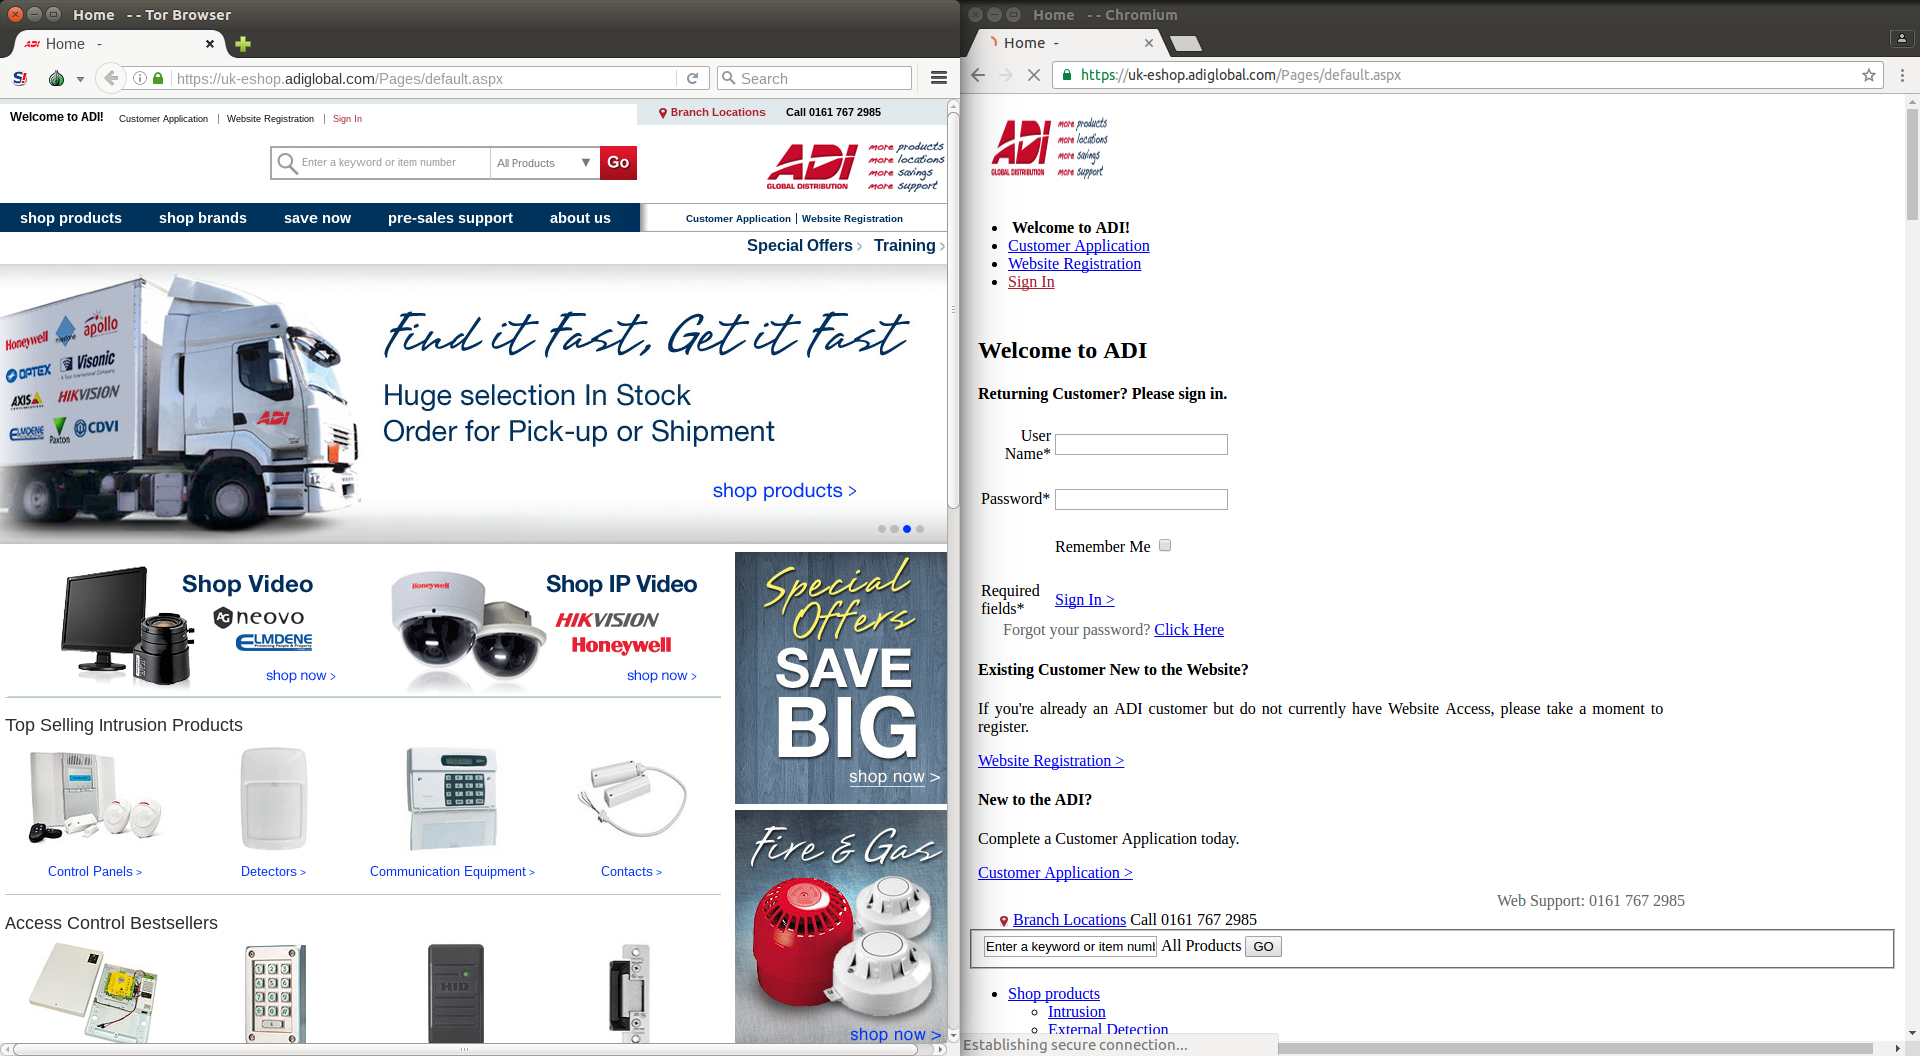This screenshot has height=1056, width=1920.
Task: Click the User Name input field
Action: coord(1140,444)
